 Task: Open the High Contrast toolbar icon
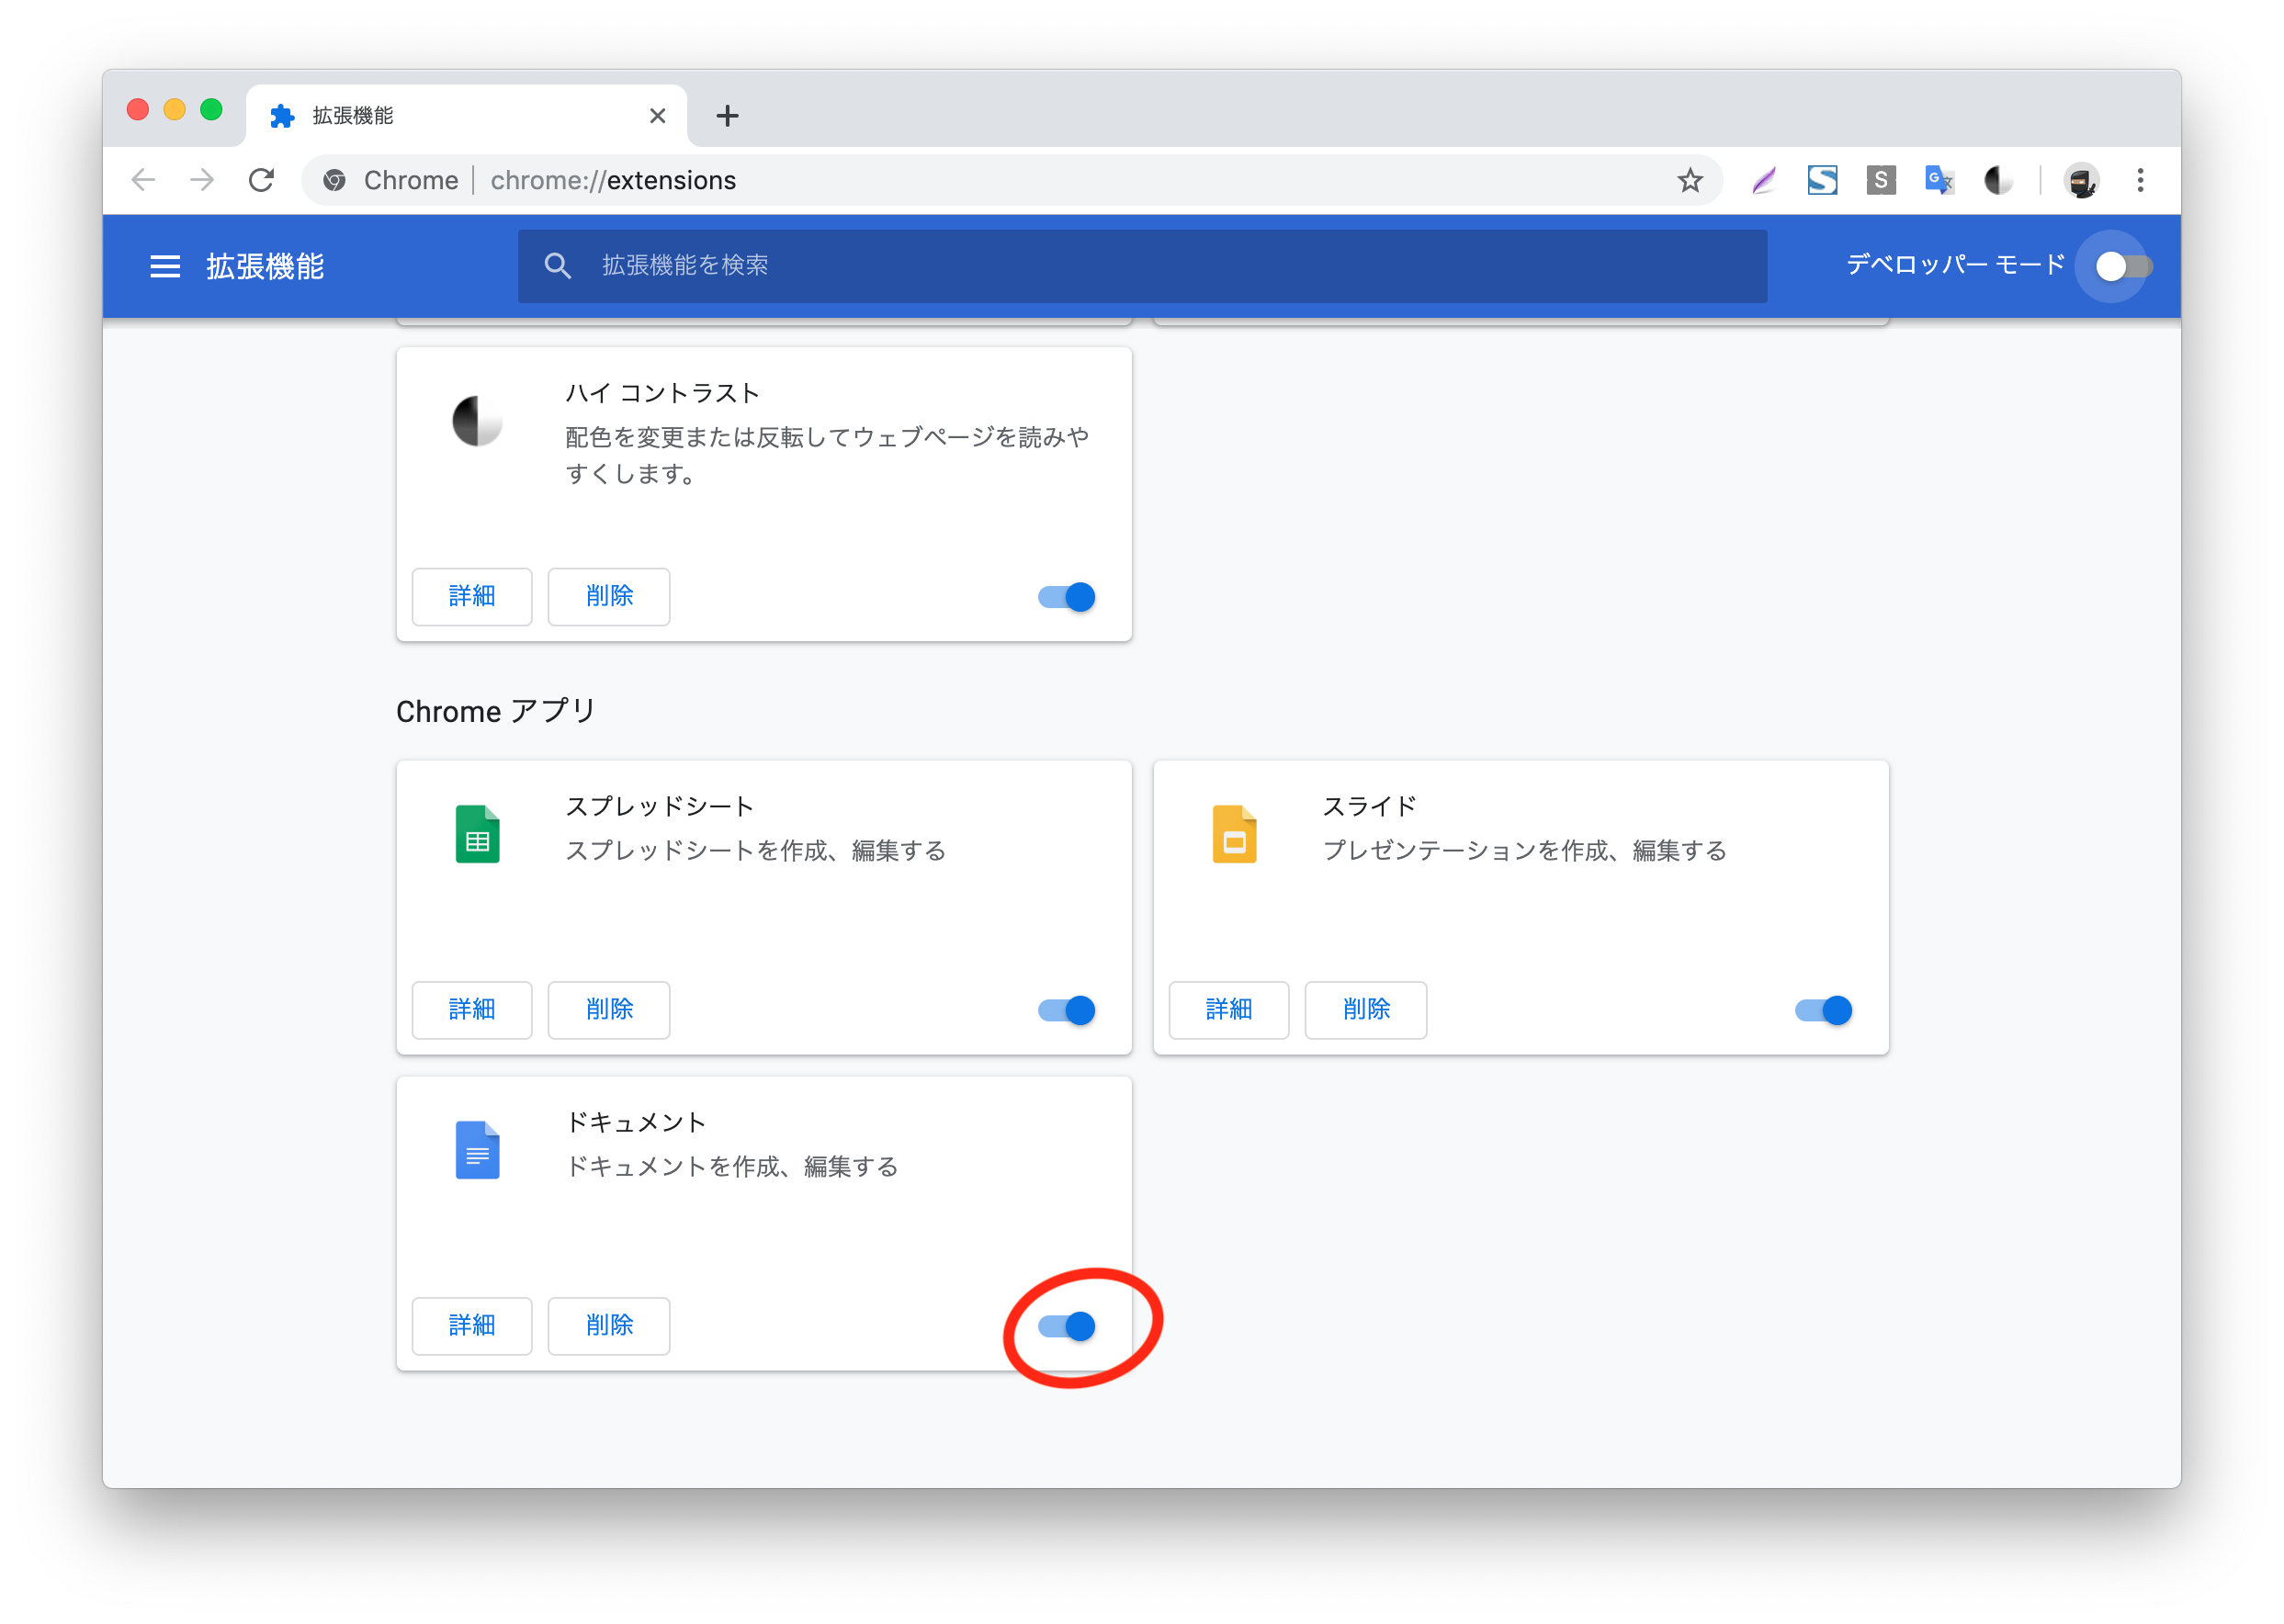(1998, 180)
